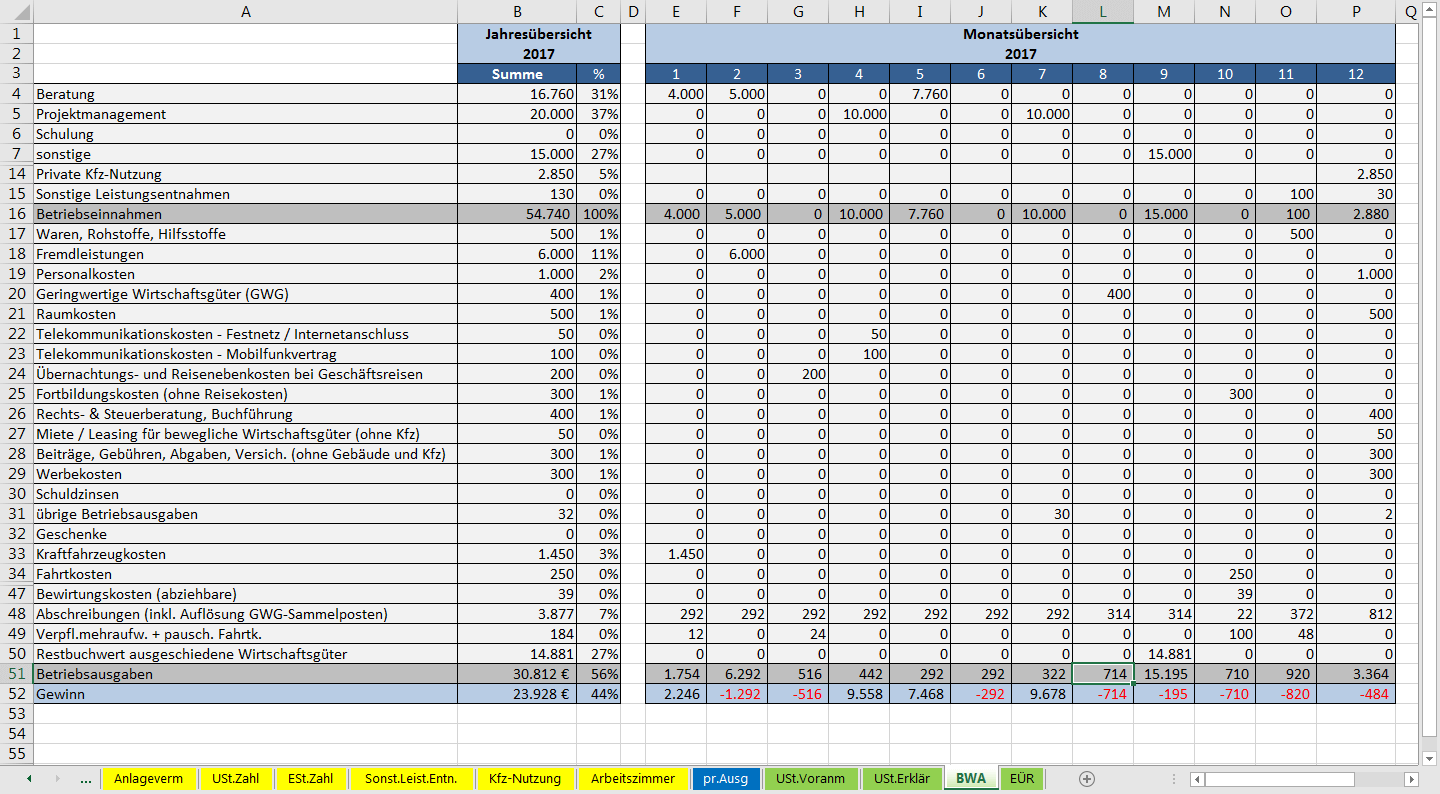Image resolution: width=1440 pixels, height=794 pixels.
Task: Select column B header
Action: (517, 12)
